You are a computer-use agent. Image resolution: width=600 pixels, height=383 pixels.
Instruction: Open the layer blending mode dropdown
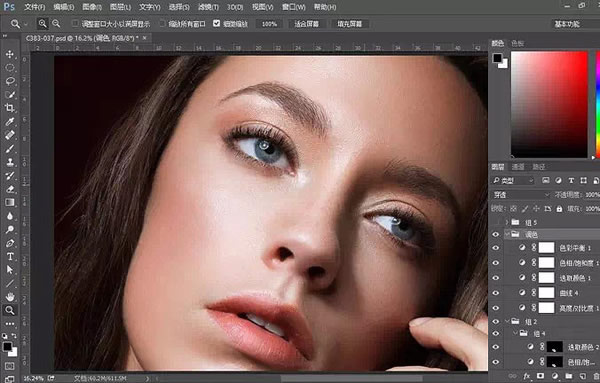[x=520, y=195]
